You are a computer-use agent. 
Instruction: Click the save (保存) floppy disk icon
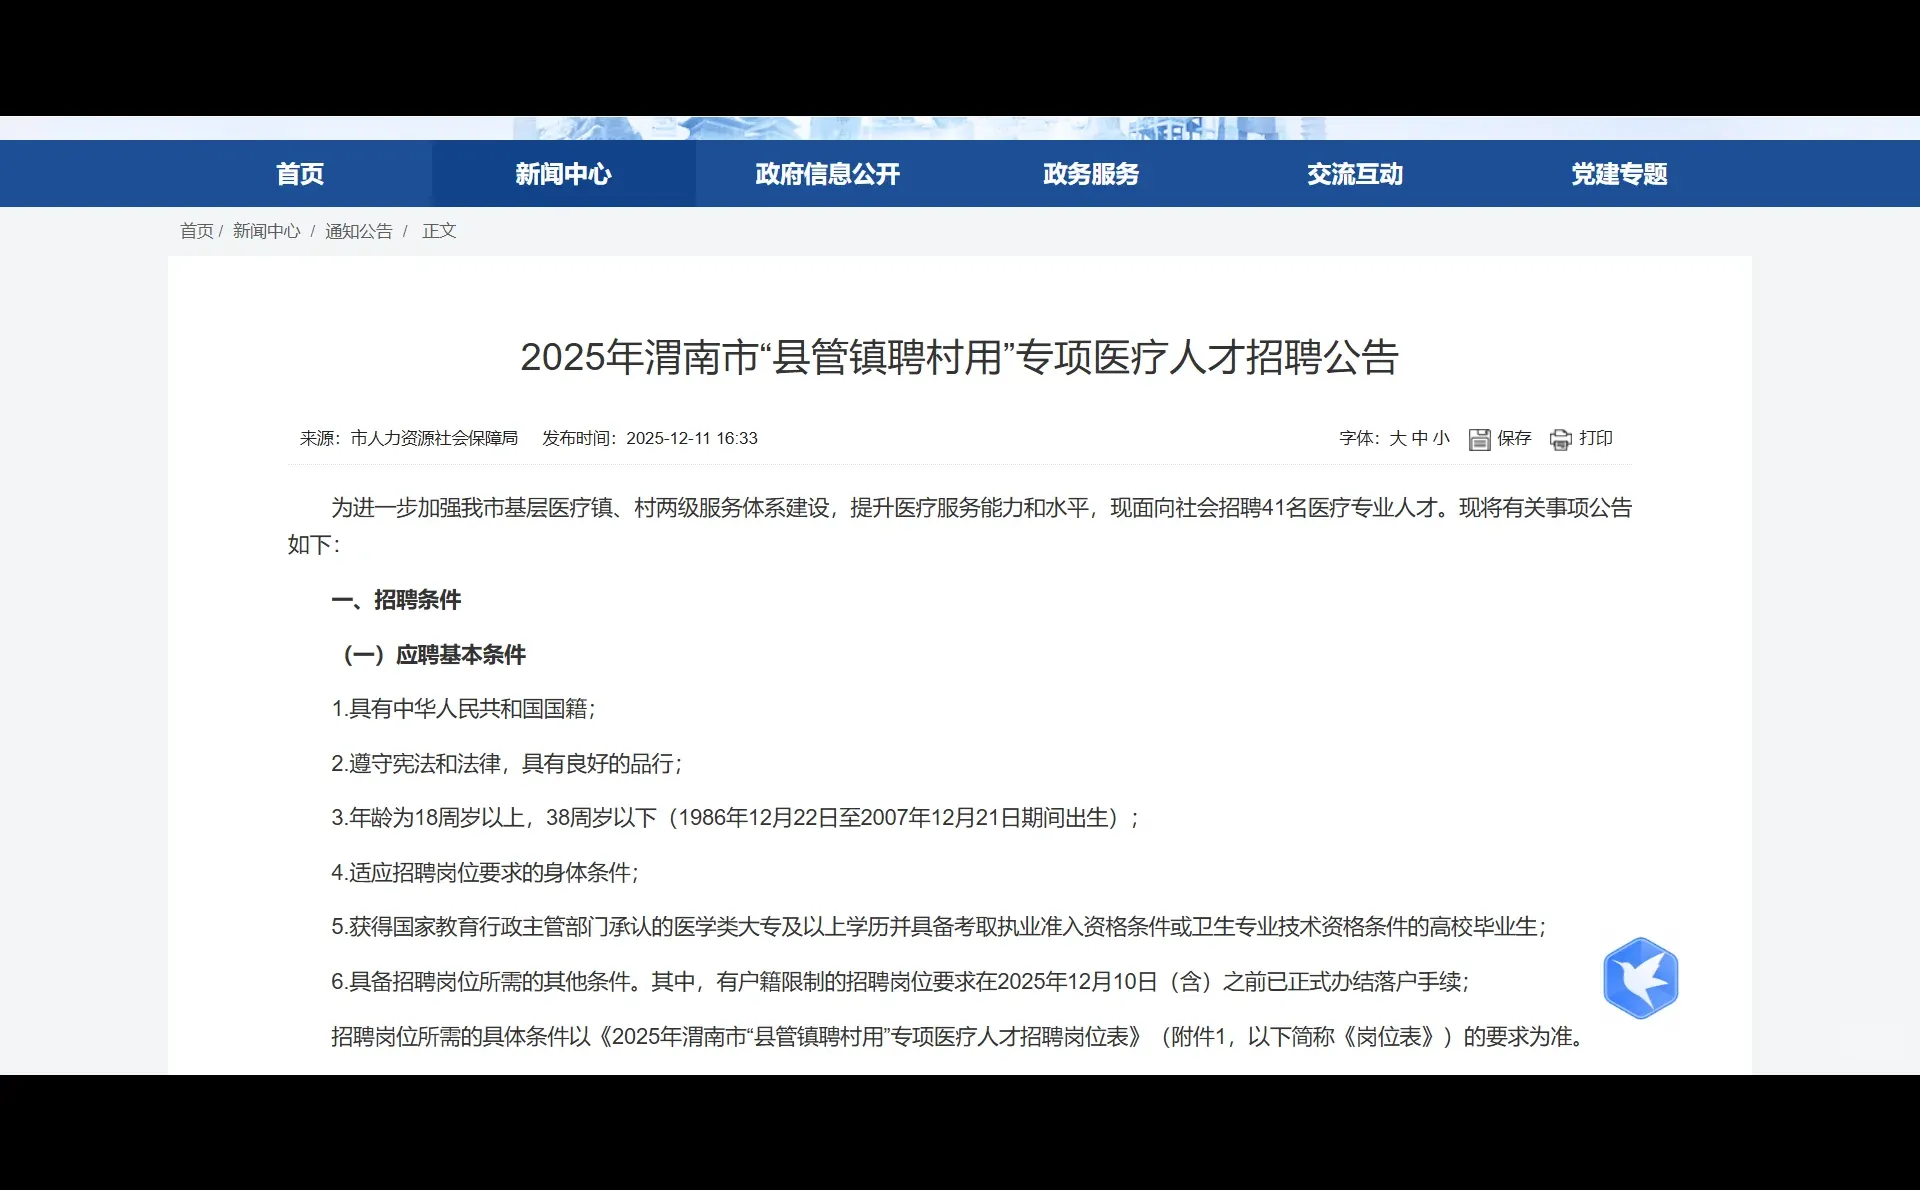[1481, 438]
